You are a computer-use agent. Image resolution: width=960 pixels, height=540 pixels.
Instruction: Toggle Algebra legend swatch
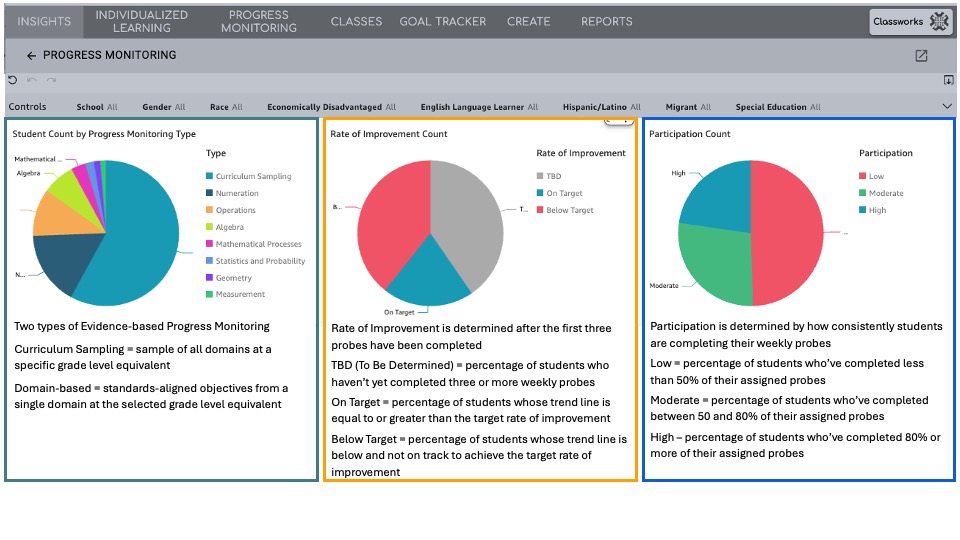pyautogui.click(x=209, y=227)
